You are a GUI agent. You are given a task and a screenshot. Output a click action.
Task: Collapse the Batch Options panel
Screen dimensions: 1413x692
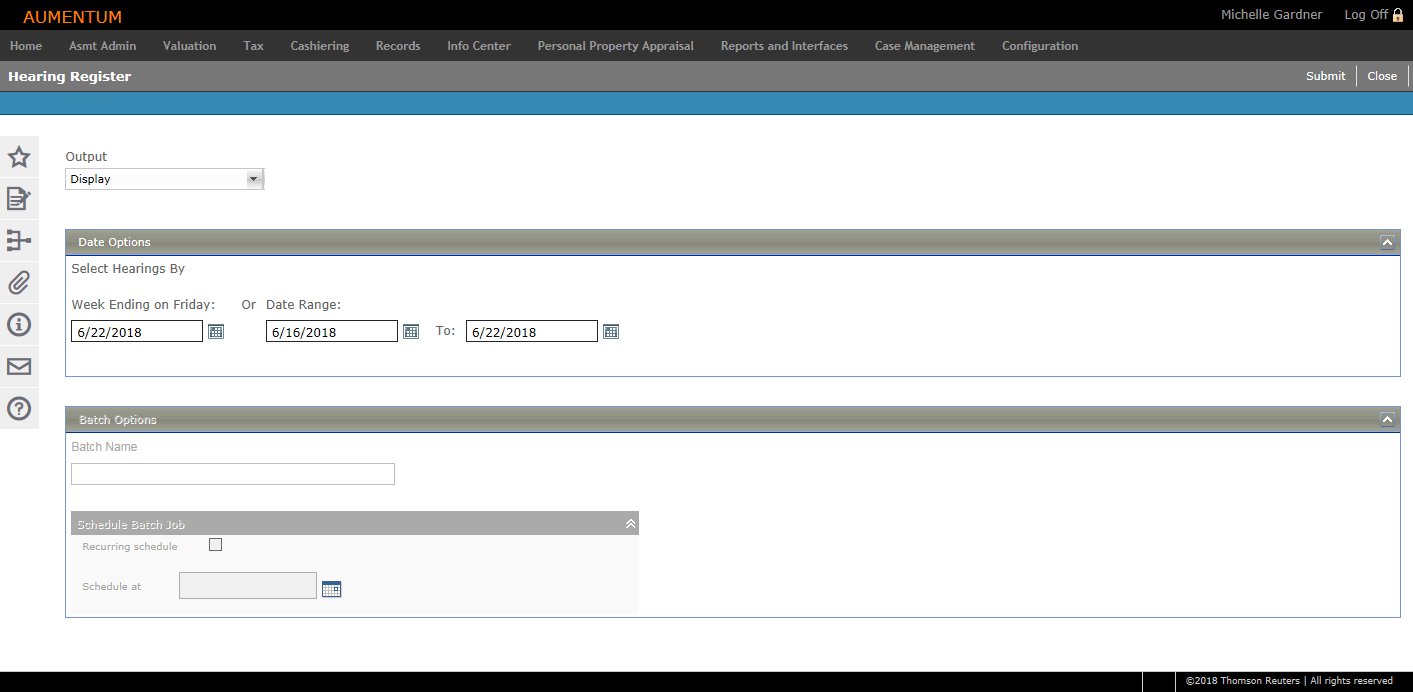click(1387, 420)
